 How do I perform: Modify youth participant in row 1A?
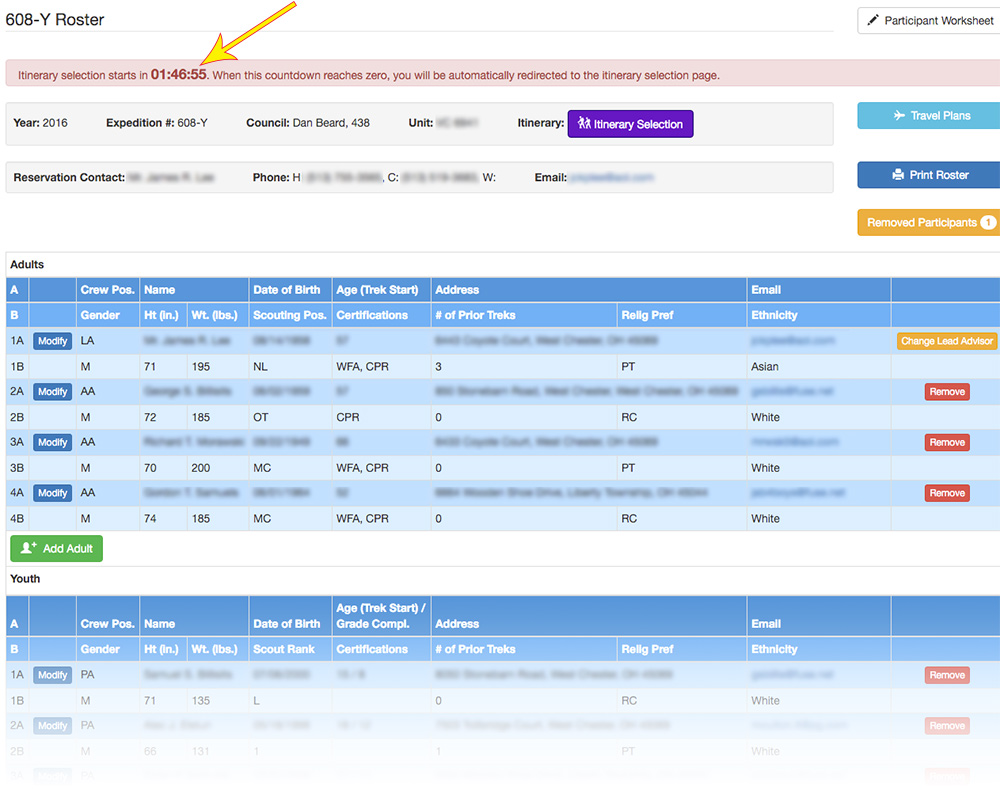(52, 675)
